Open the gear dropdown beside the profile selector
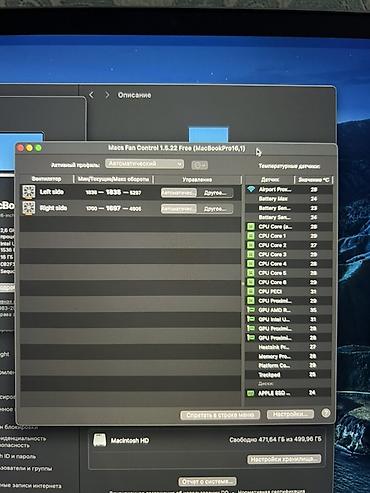Viewport: 370px width, 493px height. coord(200,165)
